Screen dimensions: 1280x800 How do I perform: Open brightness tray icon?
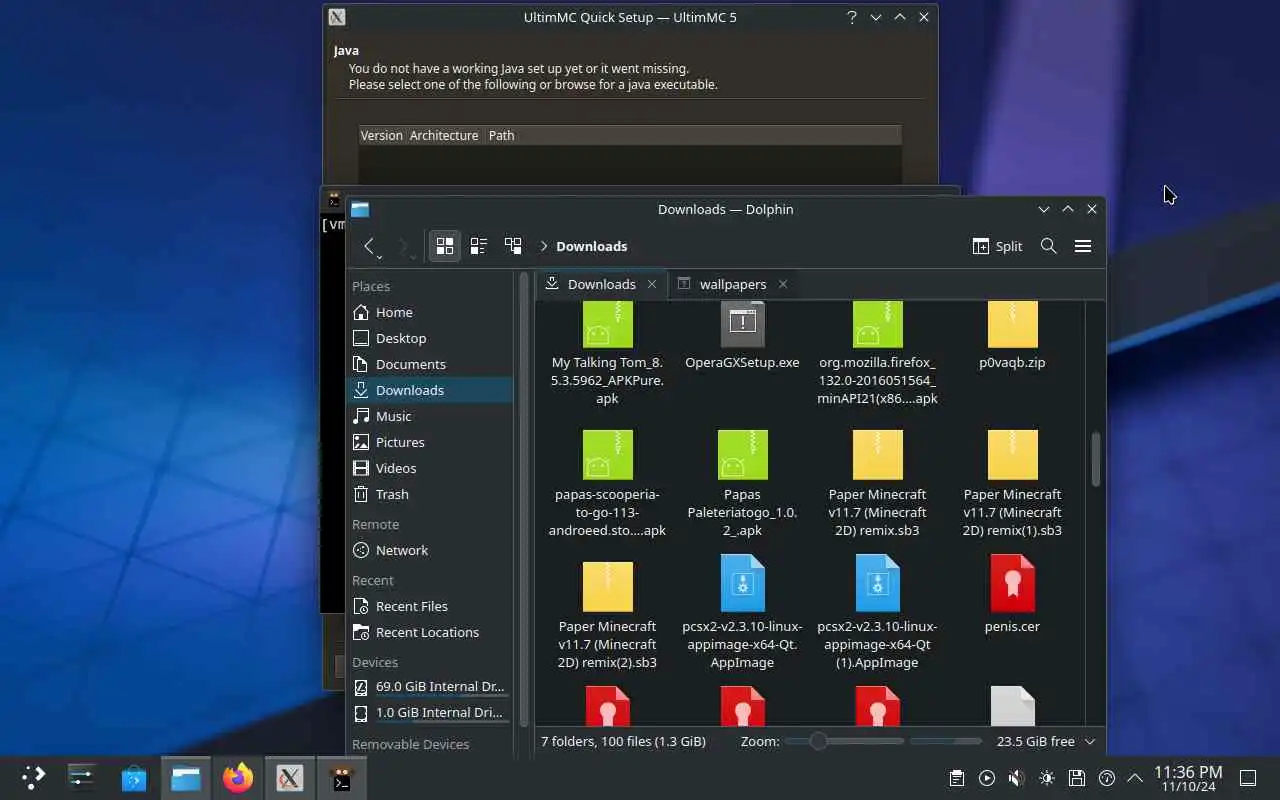click(x=1047, y=778)
